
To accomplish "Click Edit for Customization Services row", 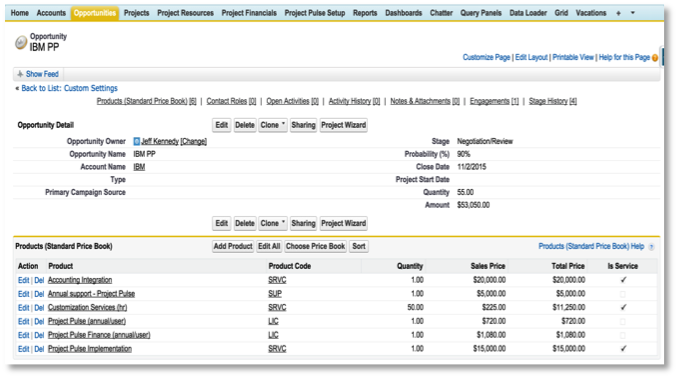I will [23, 308].
